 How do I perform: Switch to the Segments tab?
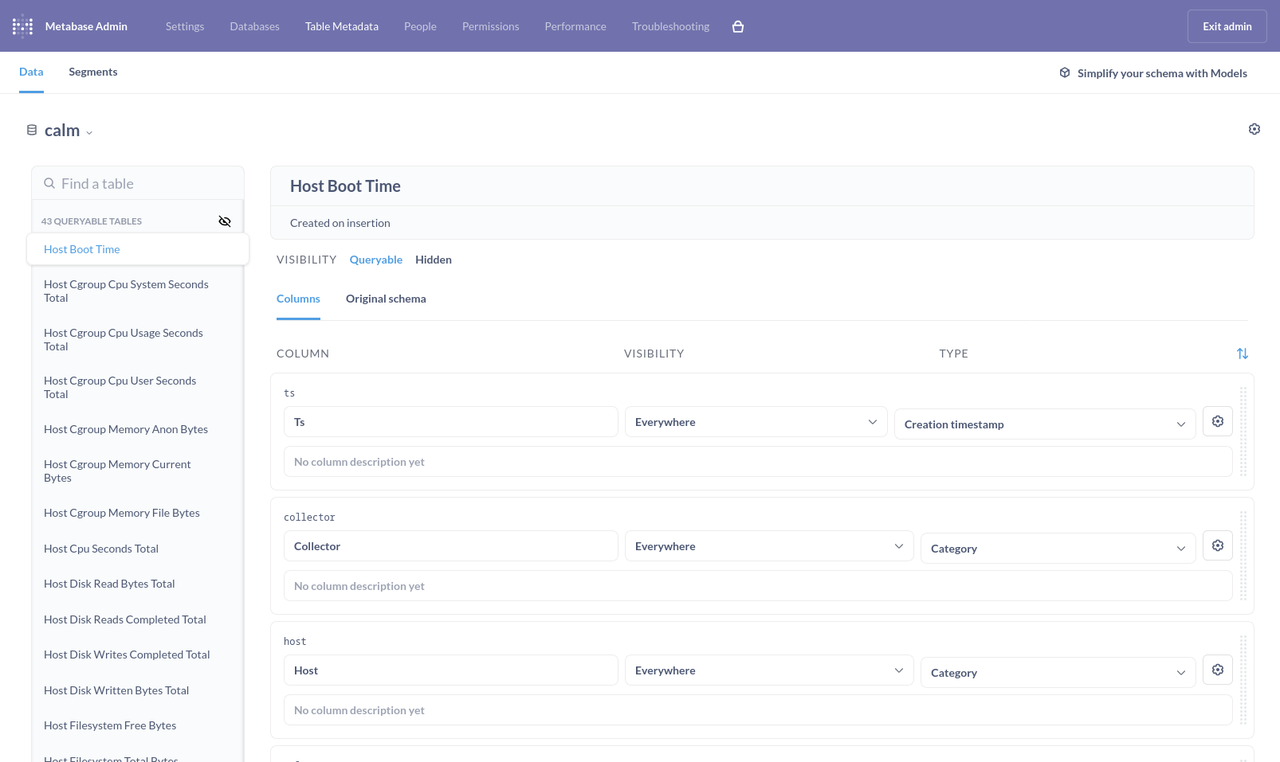[x=93, y=71]
